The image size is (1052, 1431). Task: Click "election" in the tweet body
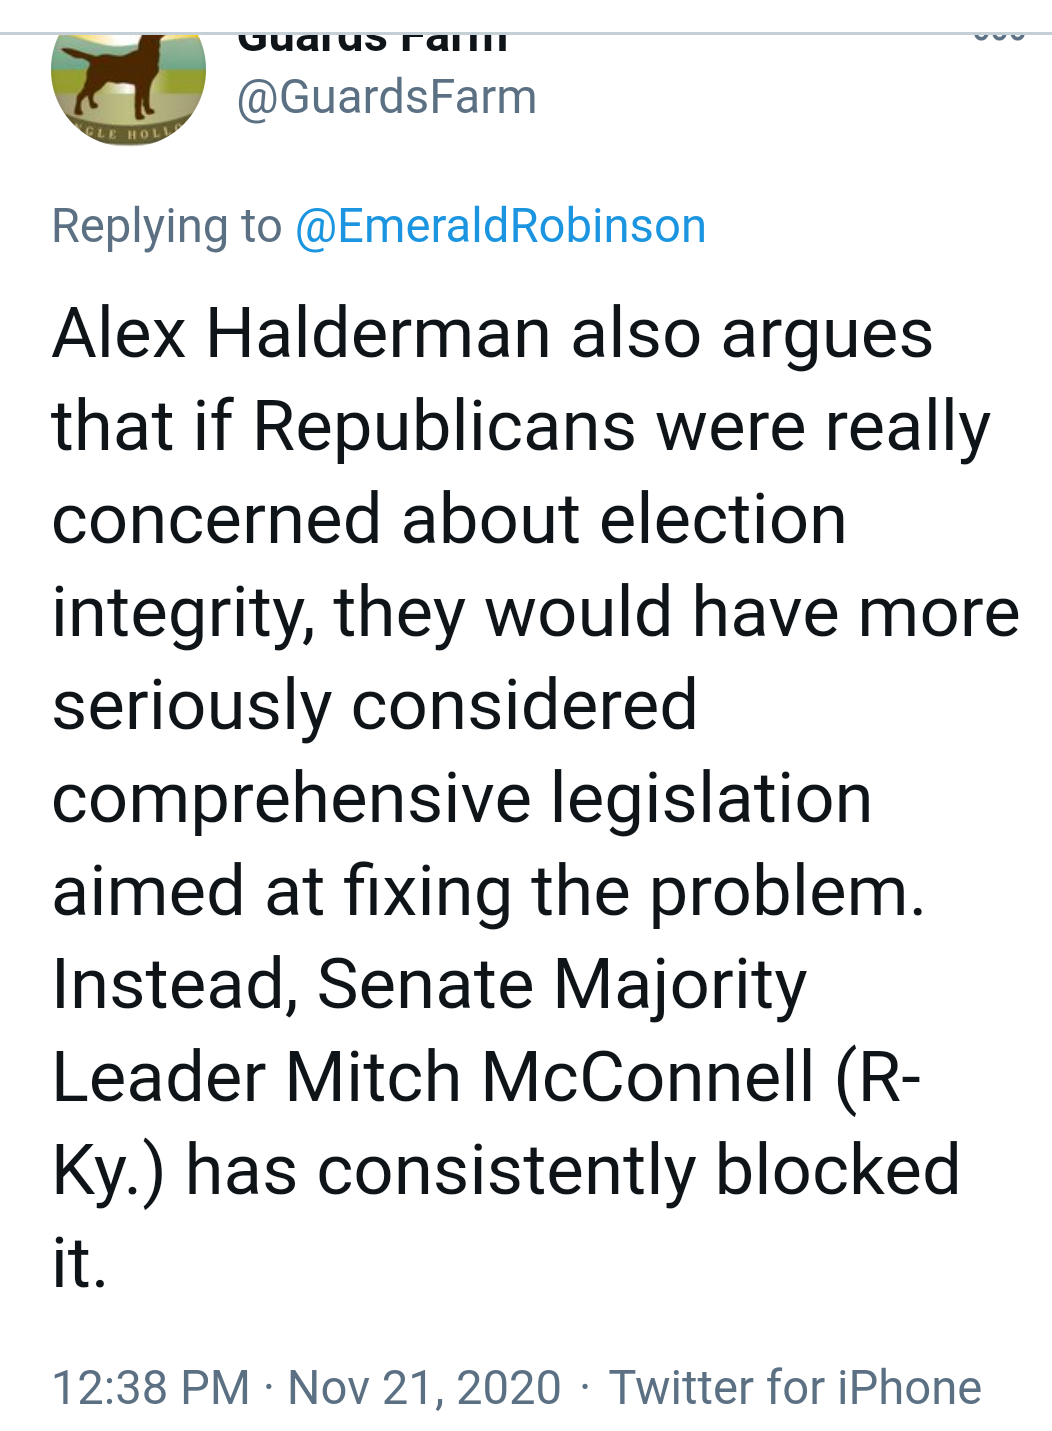pyautogui.click(x=723, y=519)
